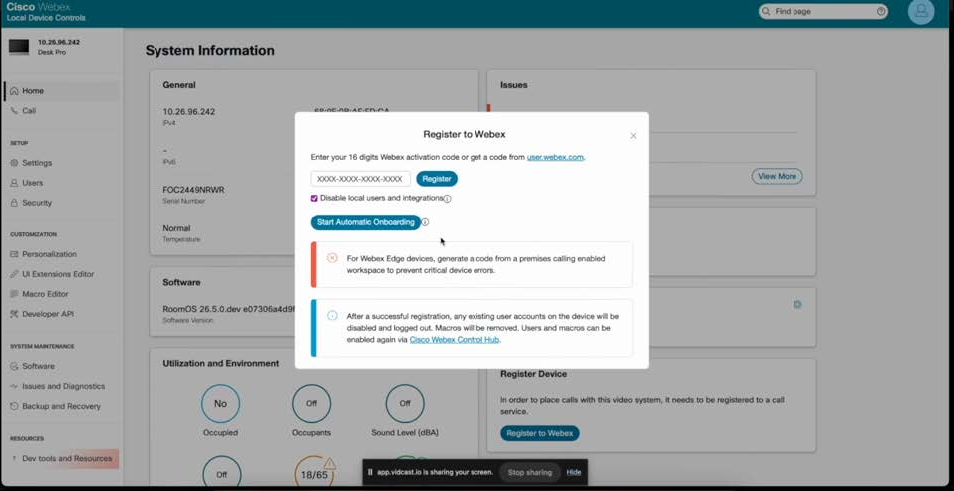The image size is (954, 491).
Task: Click the Users person icon
Action: [x=15, y=183]
